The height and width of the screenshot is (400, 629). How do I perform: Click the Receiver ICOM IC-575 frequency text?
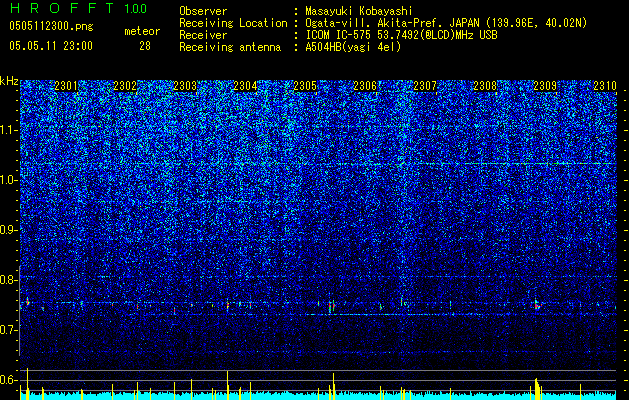click(401, 35)
